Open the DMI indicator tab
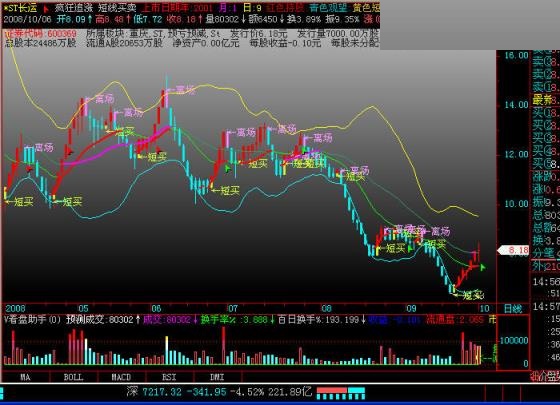This screenshot has width=560, height=405. coord(217,377)
